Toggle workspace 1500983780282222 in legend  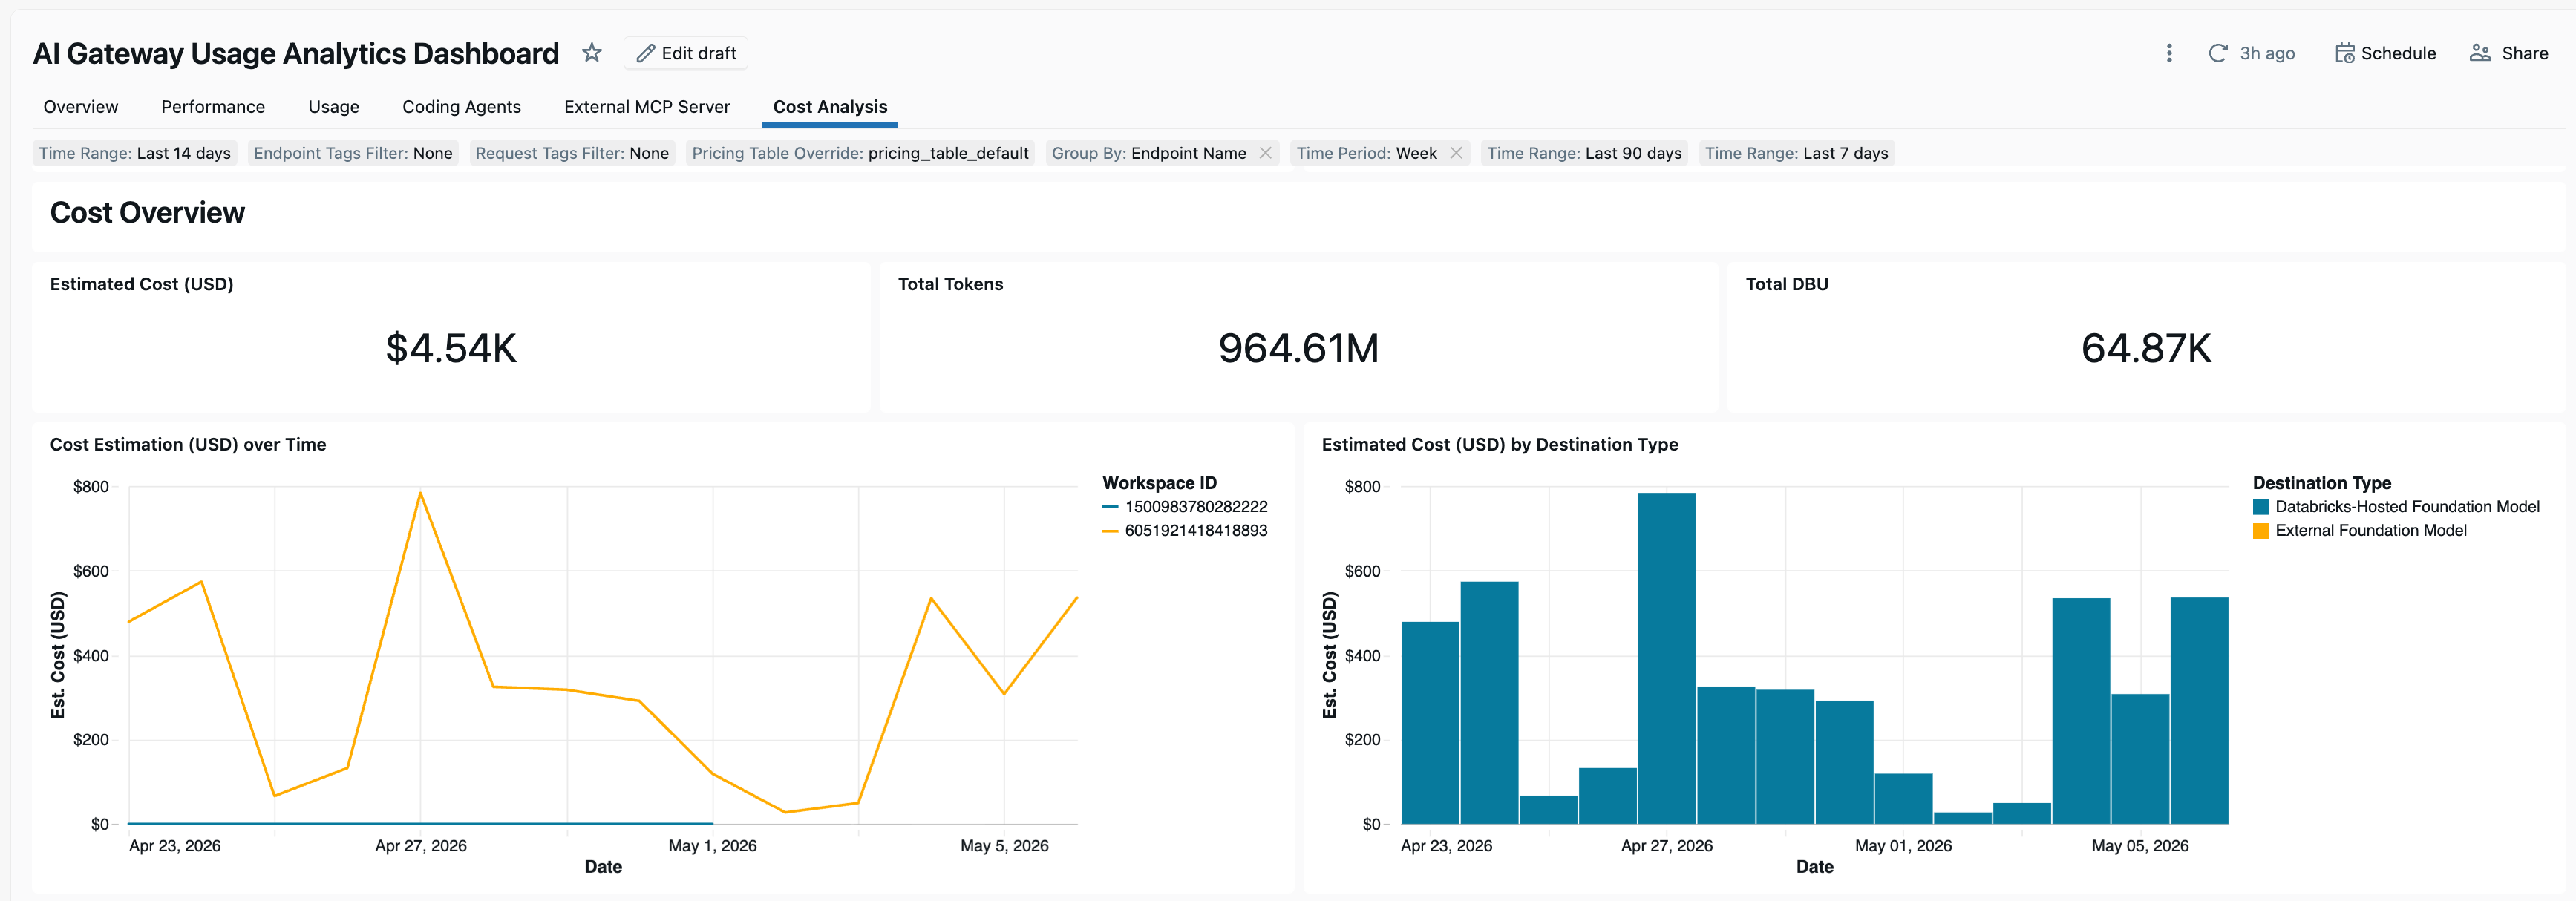tap(1185, 507)
